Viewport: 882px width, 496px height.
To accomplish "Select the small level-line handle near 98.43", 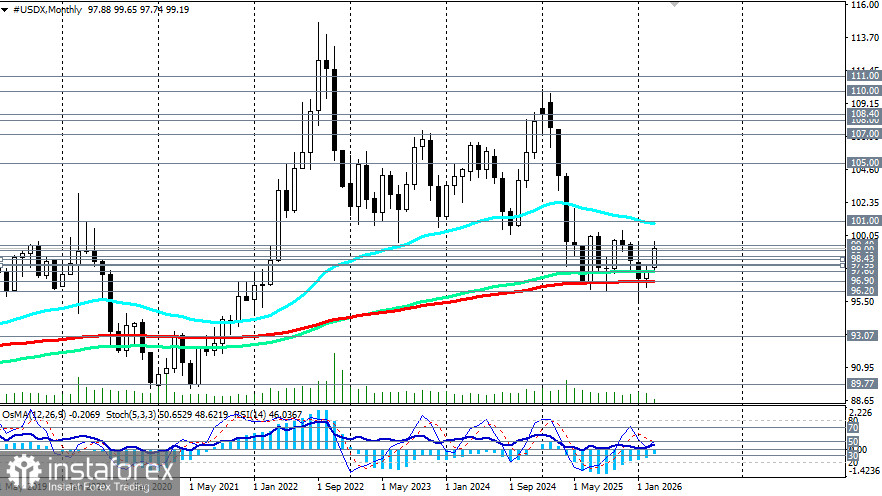I will click(842, 261).
